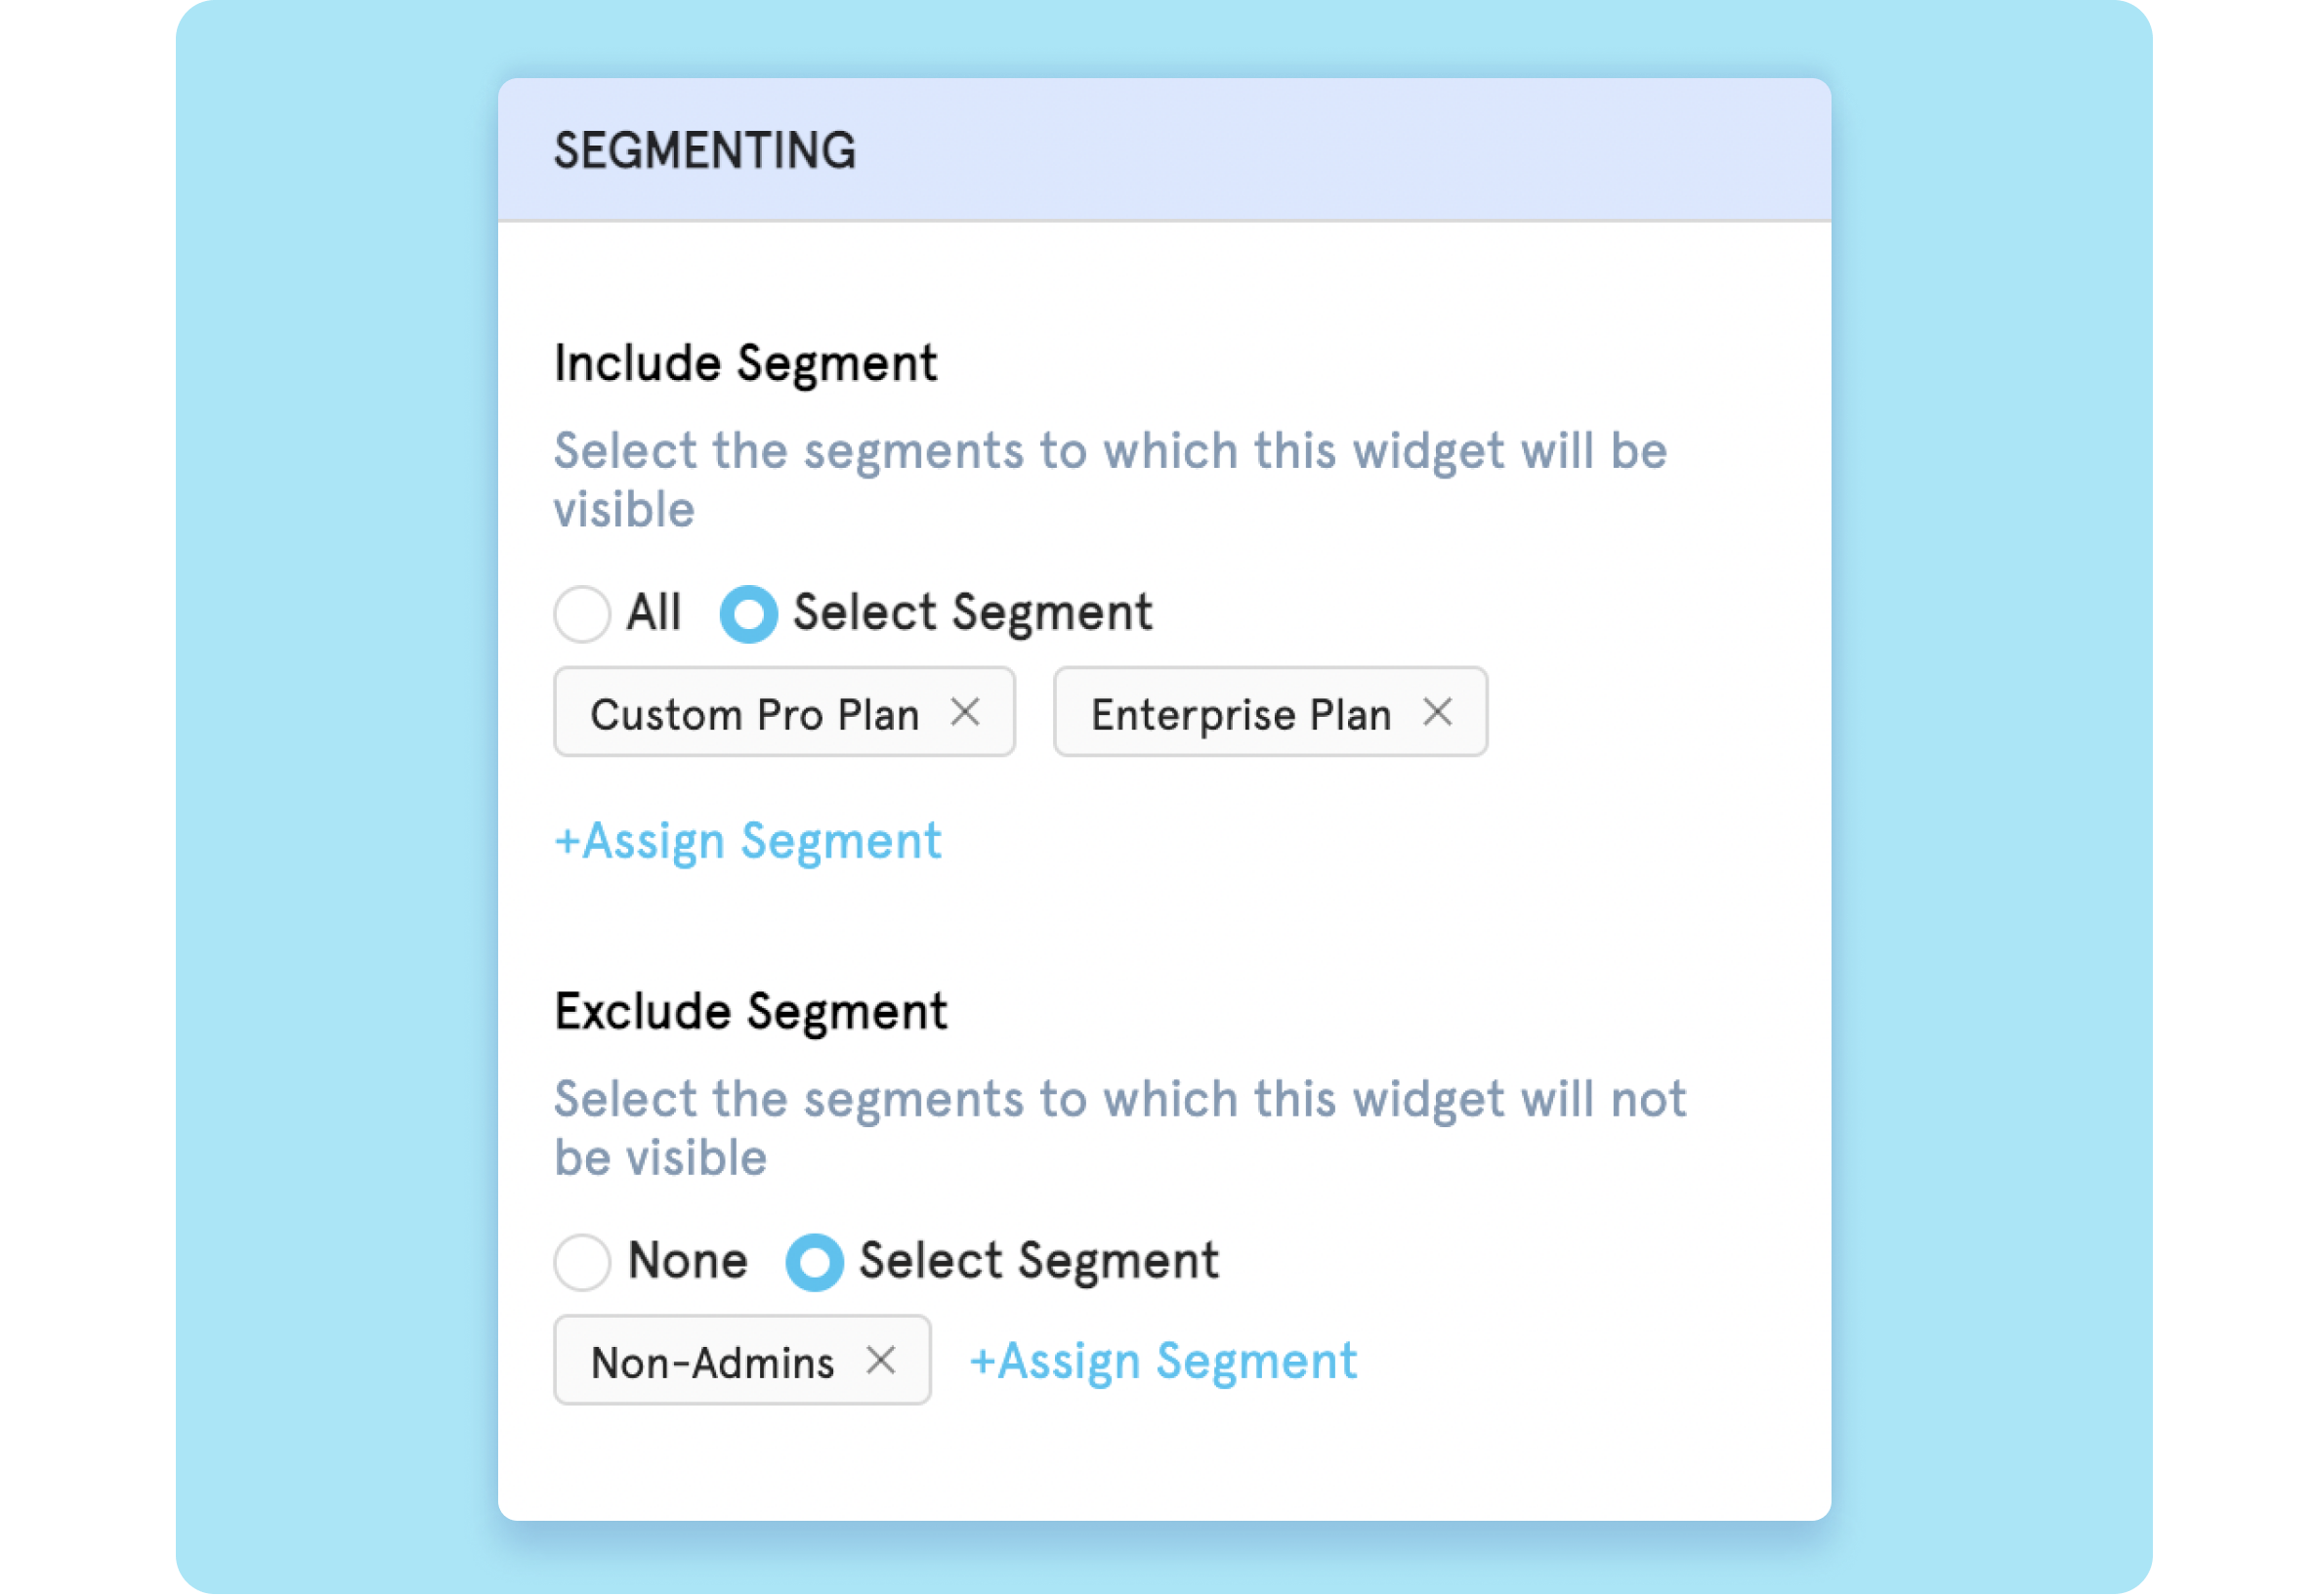Remove the Enterprise Plan segment via its X

1438,712
